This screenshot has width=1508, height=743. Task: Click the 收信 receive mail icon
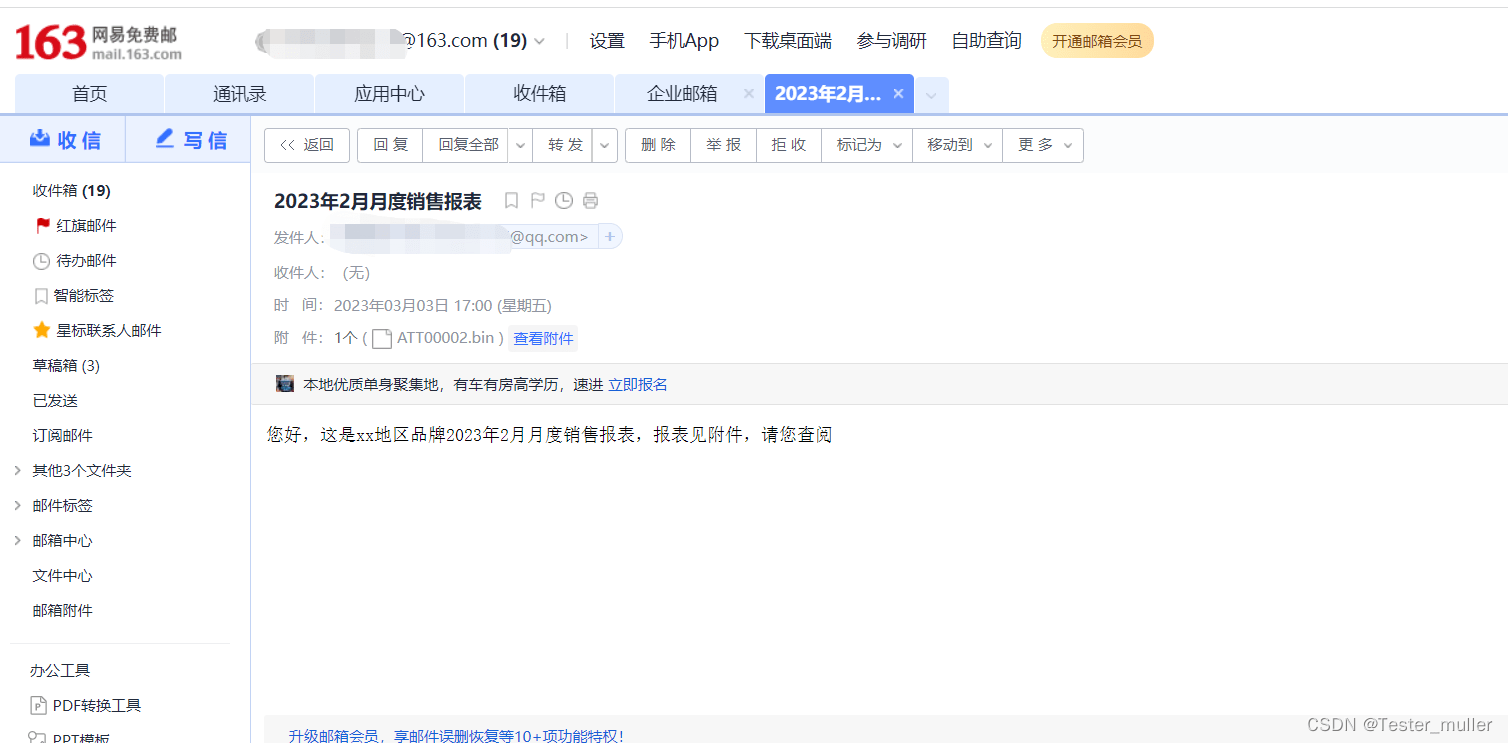pyautogui.click(x=42, y=139)
